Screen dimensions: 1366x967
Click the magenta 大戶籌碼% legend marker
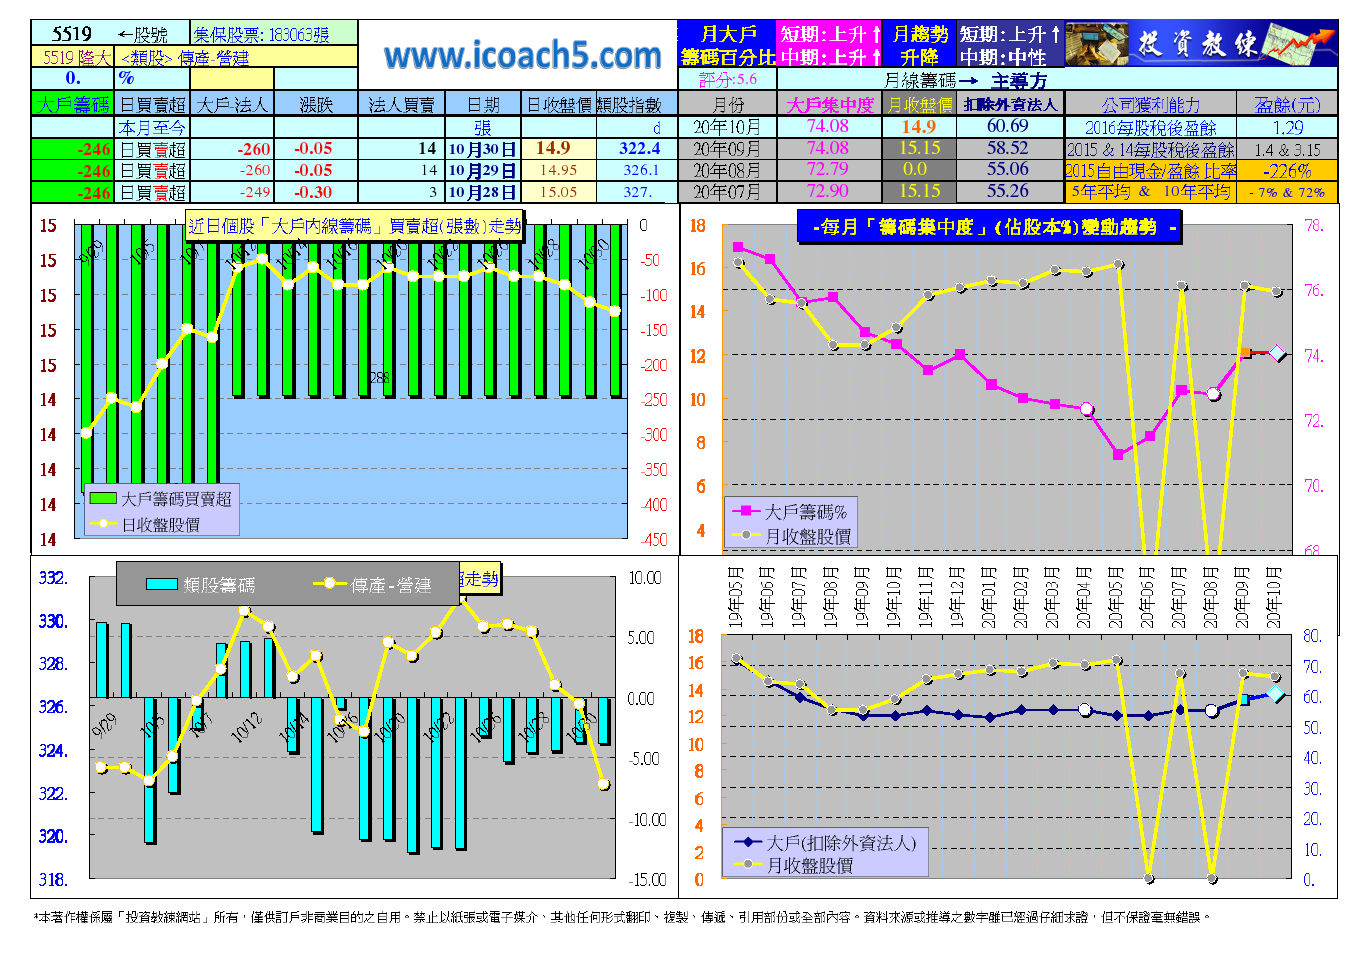745,512
